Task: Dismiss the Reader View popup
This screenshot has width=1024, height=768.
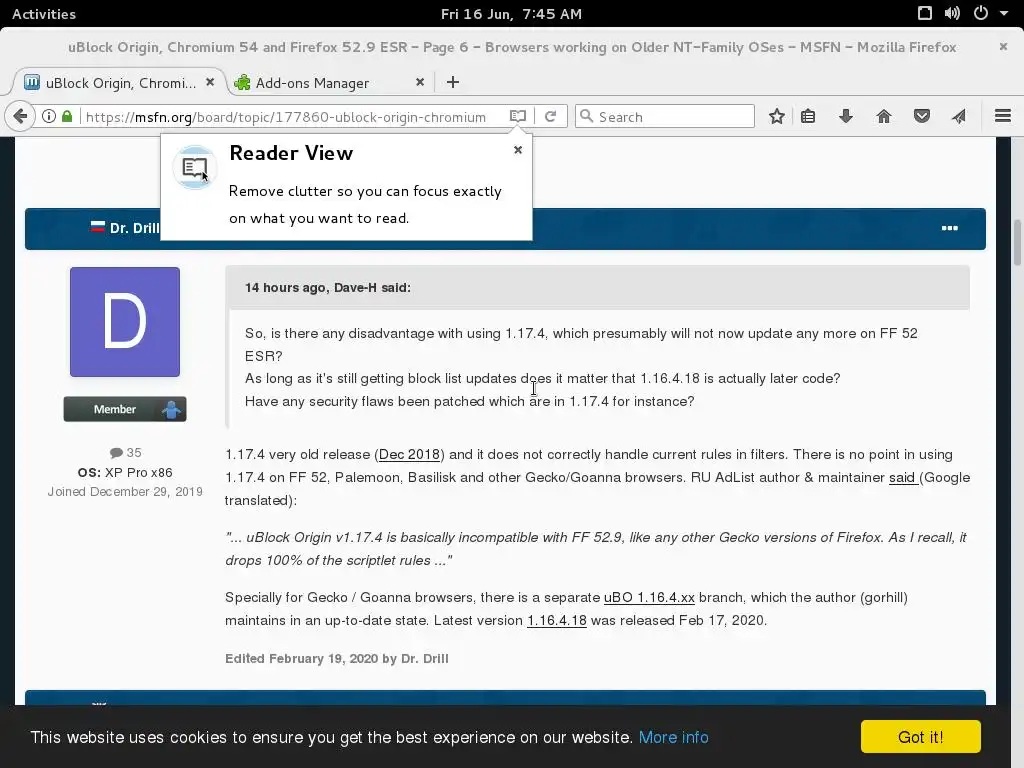Action: click(x=518, y=150)
